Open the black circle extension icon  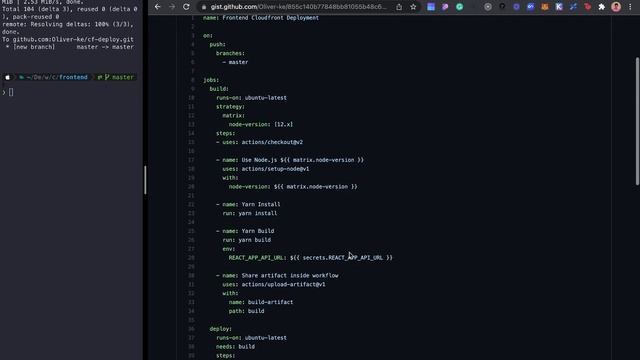502,6
